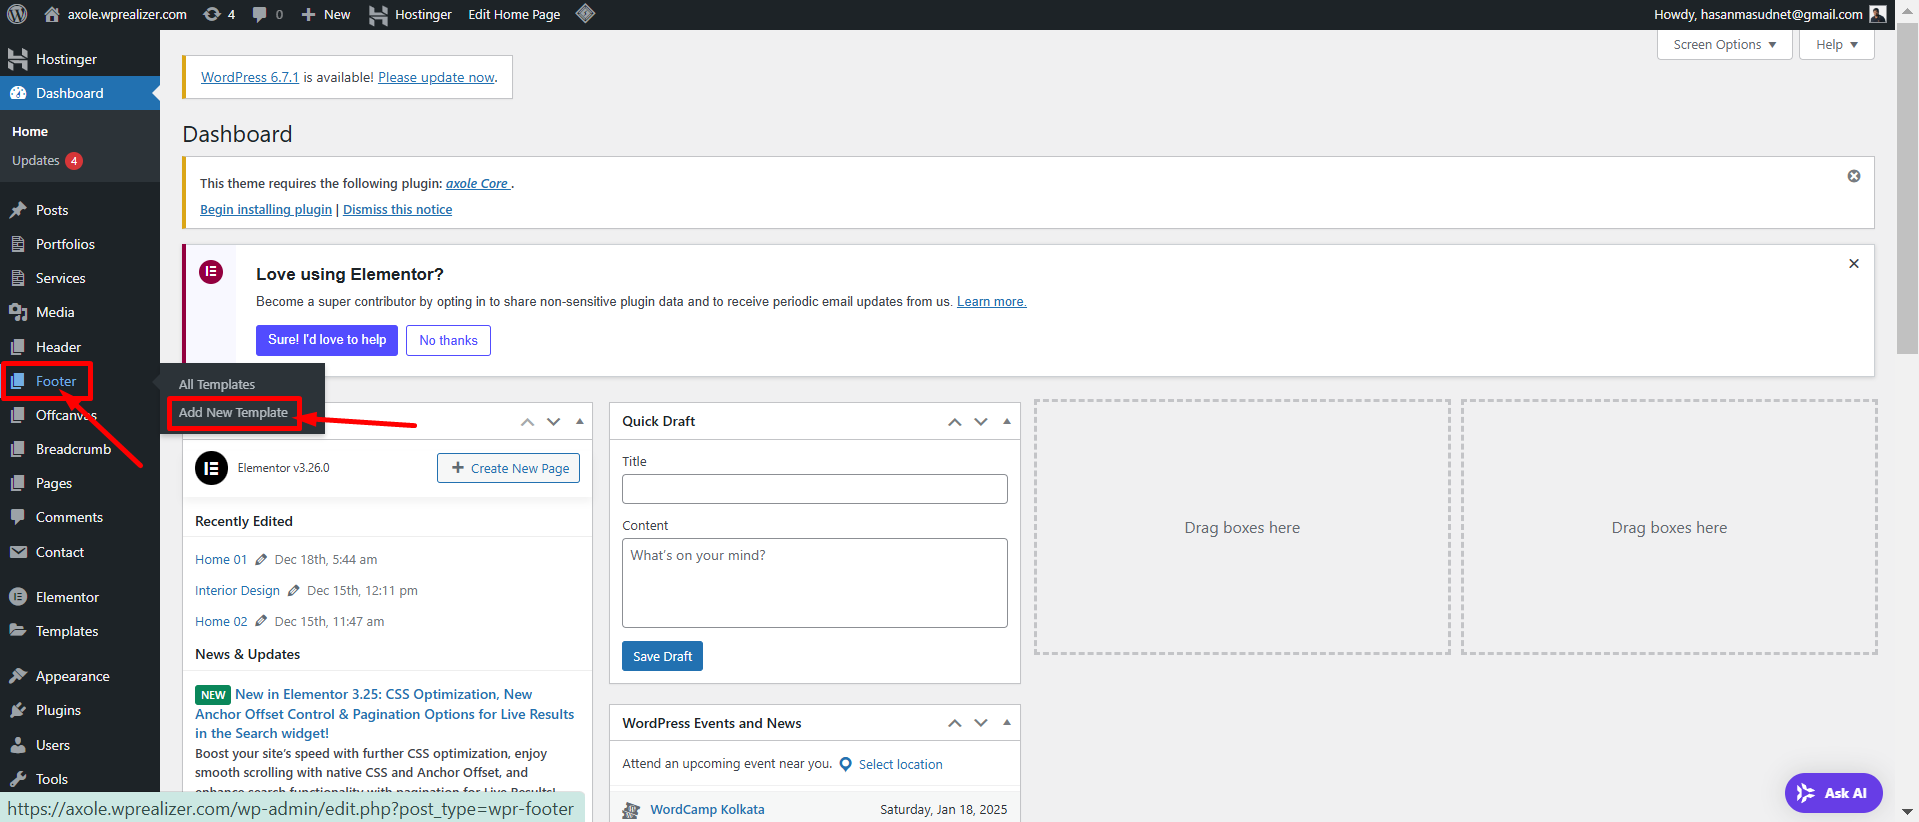Click the Users icon in sidebar
The image size is (1919, 822).
[18, 745]
